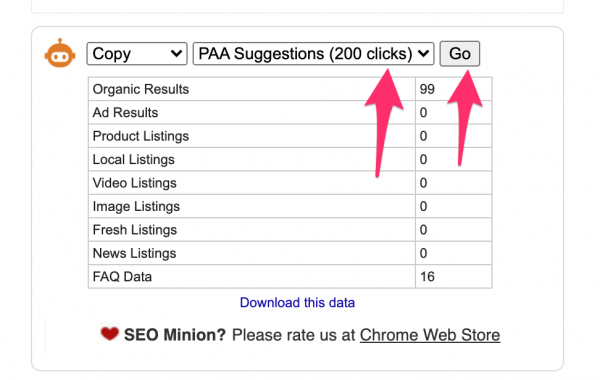The height and width of the screenshot is (380, 600).
Task: Select the Product Listings row label
Action: click(x=141, y=136)
